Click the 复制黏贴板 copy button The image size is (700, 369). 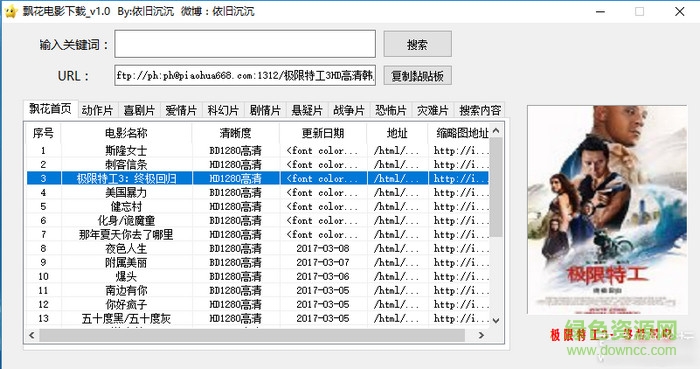(417, 75)
